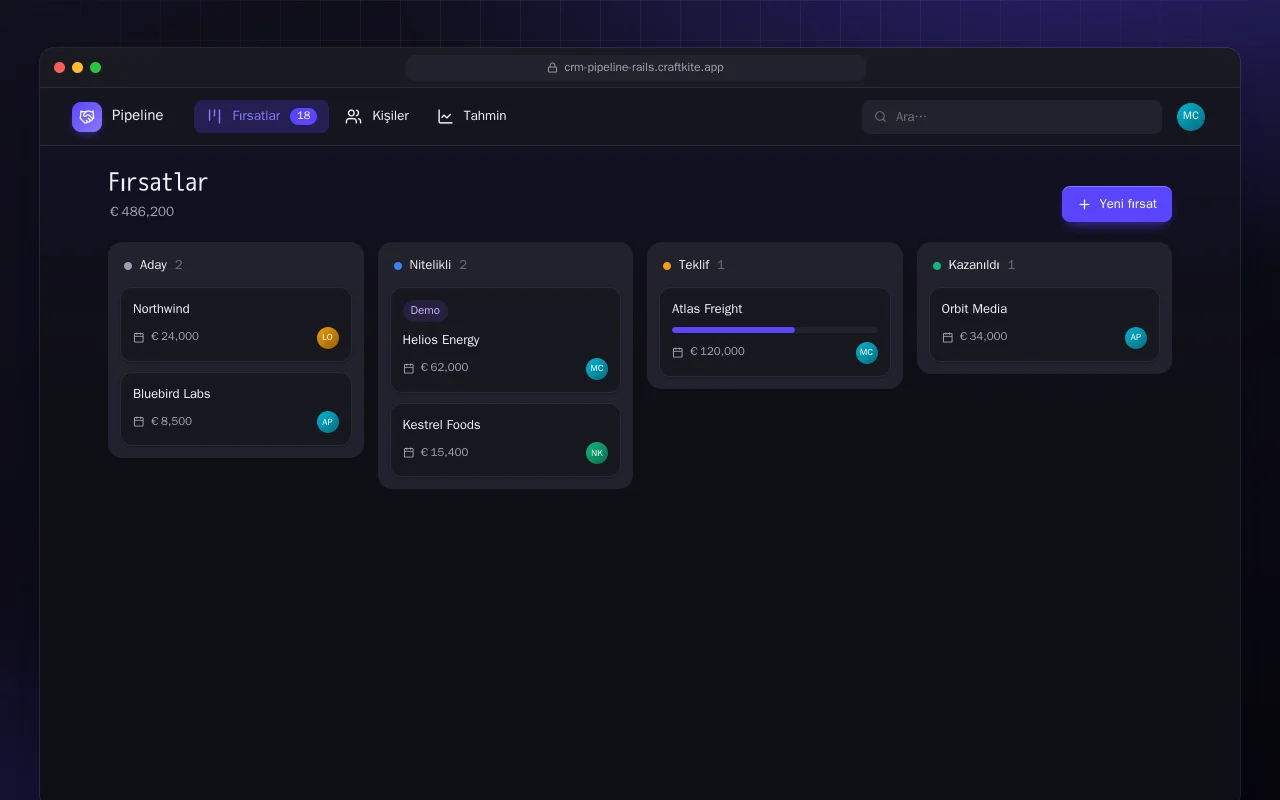Open the Kişiler tab
The height and width of the screenshot is (800, 1280).
point(377,116)
